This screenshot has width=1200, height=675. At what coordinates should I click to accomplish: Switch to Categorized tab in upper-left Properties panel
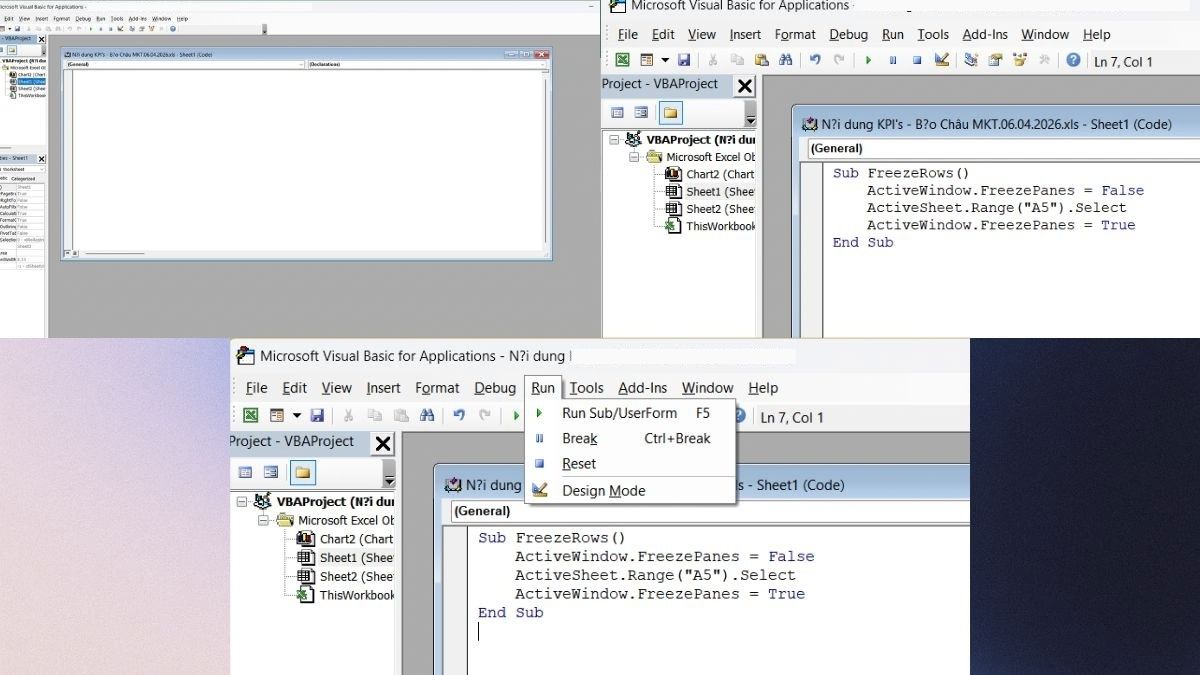tap(23, 178)
